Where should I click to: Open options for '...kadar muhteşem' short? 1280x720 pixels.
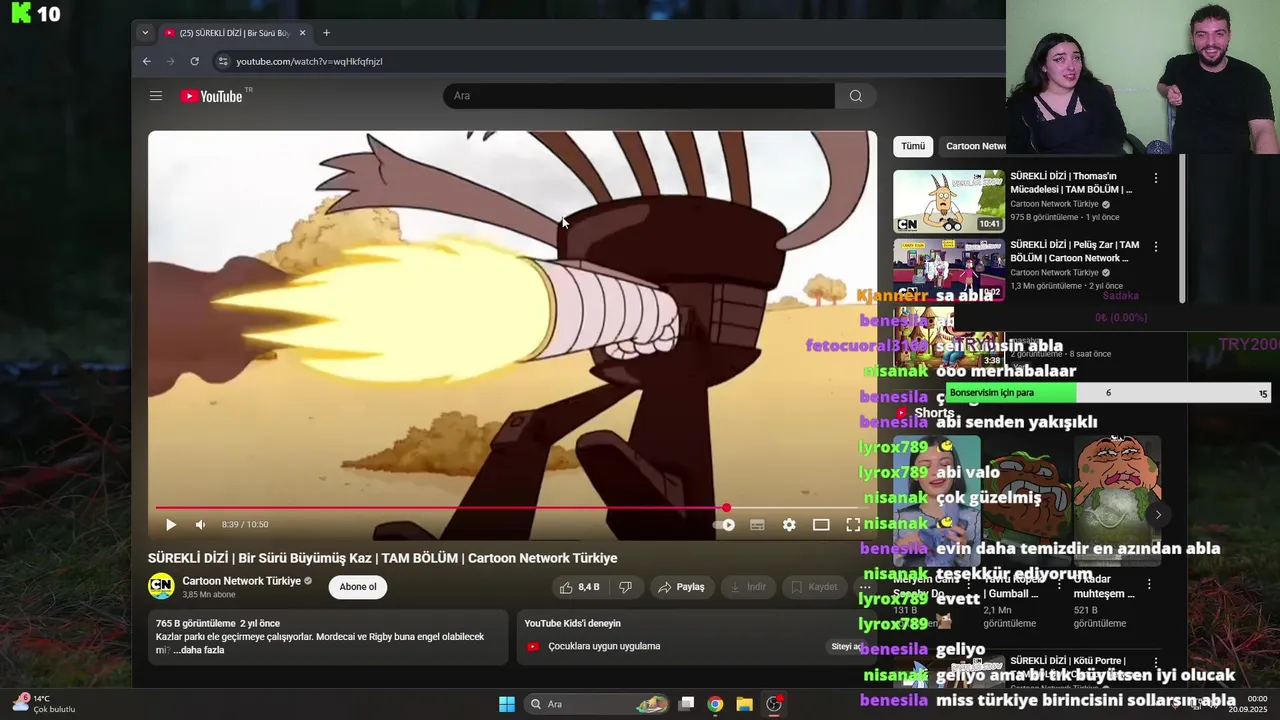pyautogui.click(x=1149, y=584)
